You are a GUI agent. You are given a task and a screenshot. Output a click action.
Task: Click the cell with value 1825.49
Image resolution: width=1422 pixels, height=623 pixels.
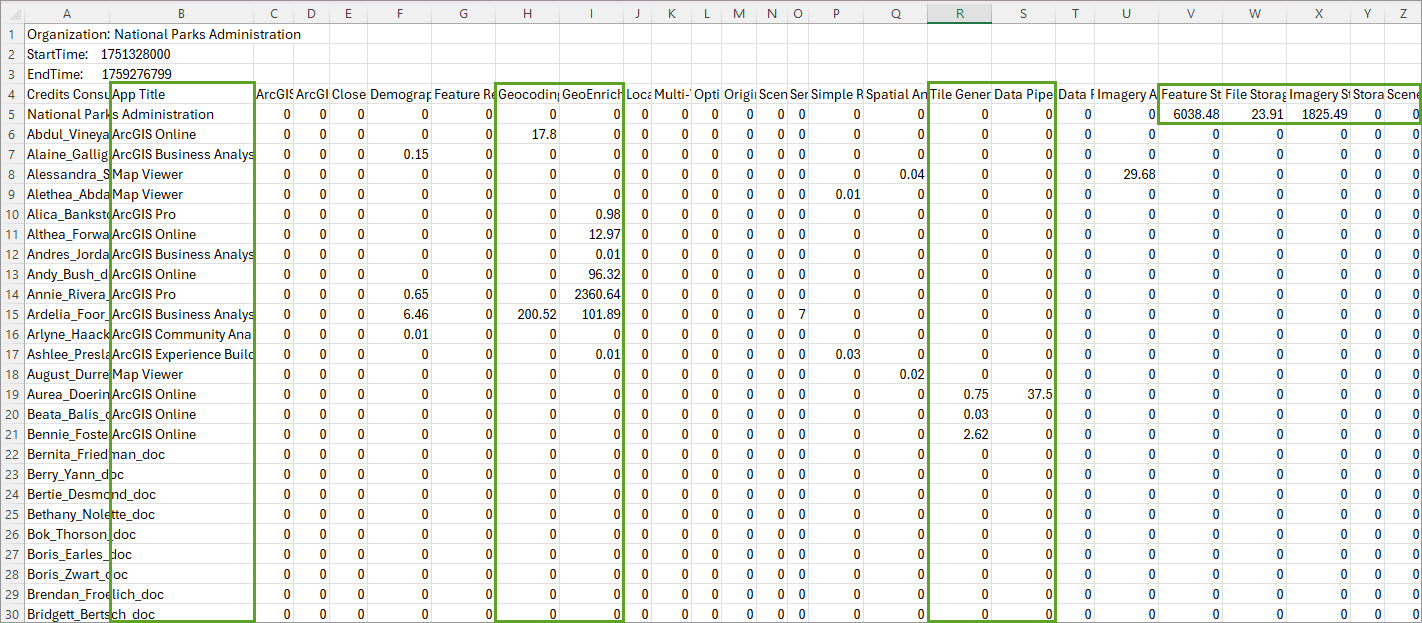pyautogui.click(x=1319, y=114)
